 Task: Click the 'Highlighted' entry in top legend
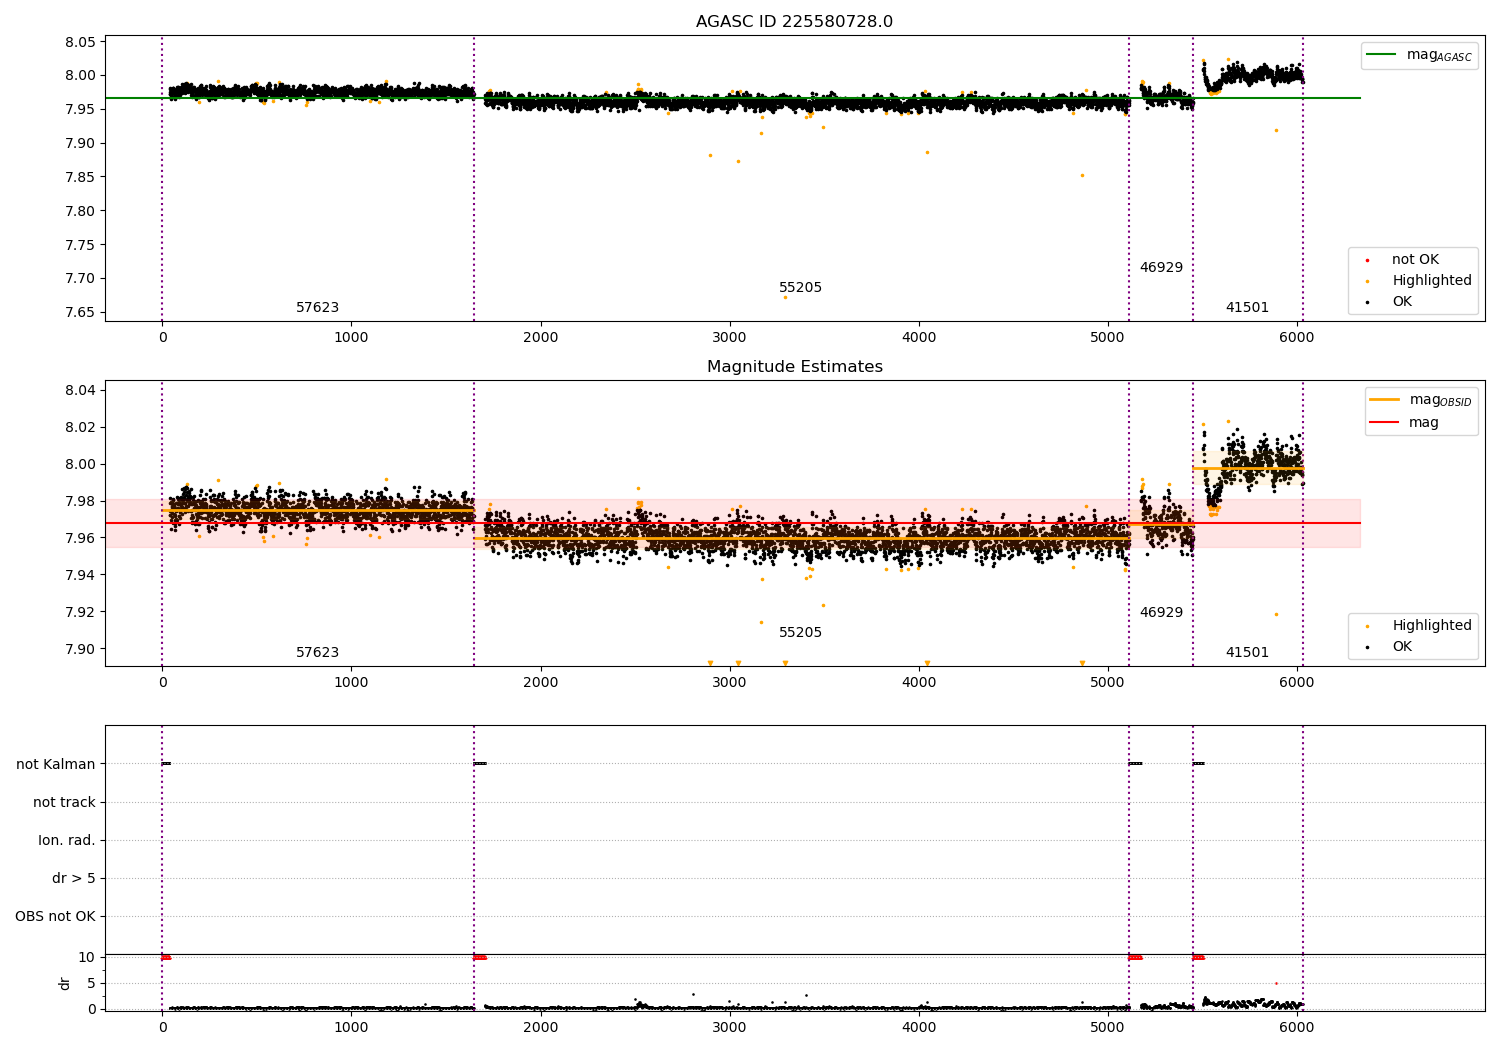point(1431,281)
